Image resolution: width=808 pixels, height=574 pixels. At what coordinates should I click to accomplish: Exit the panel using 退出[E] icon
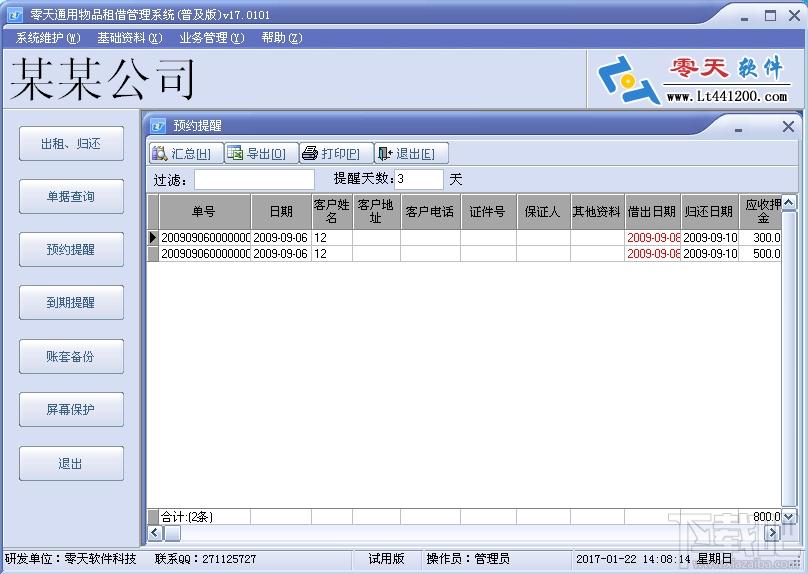[385, 153]
